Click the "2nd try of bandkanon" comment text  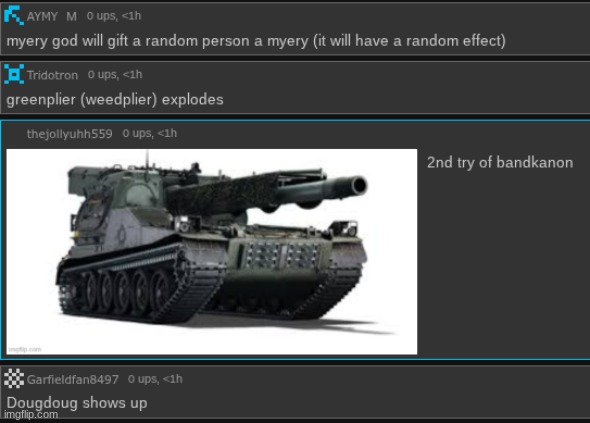pyautogui.click(x=500, y=163)
